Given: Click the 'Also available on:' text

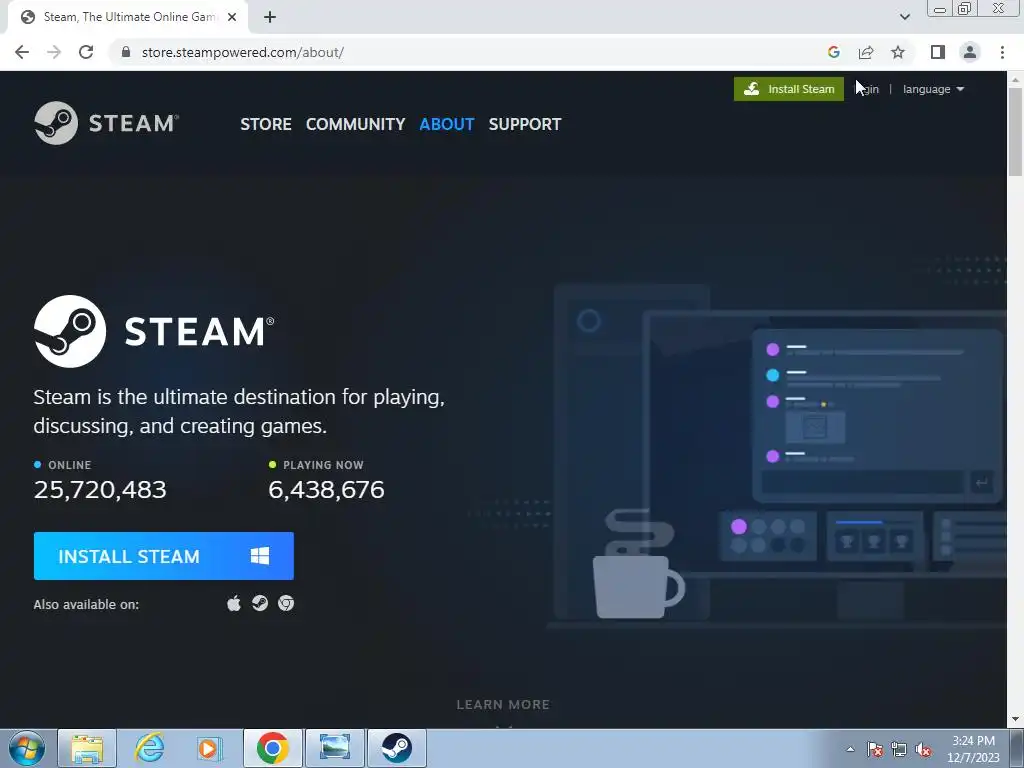Looking at the screenshot, I should coord(86,604).
